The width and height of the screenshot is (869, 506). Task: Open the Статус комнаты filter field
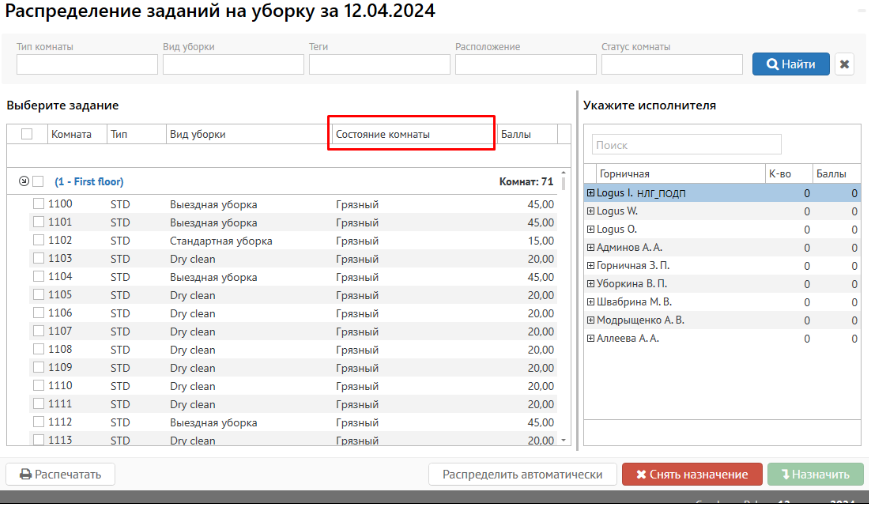click(x=672, y=64)
